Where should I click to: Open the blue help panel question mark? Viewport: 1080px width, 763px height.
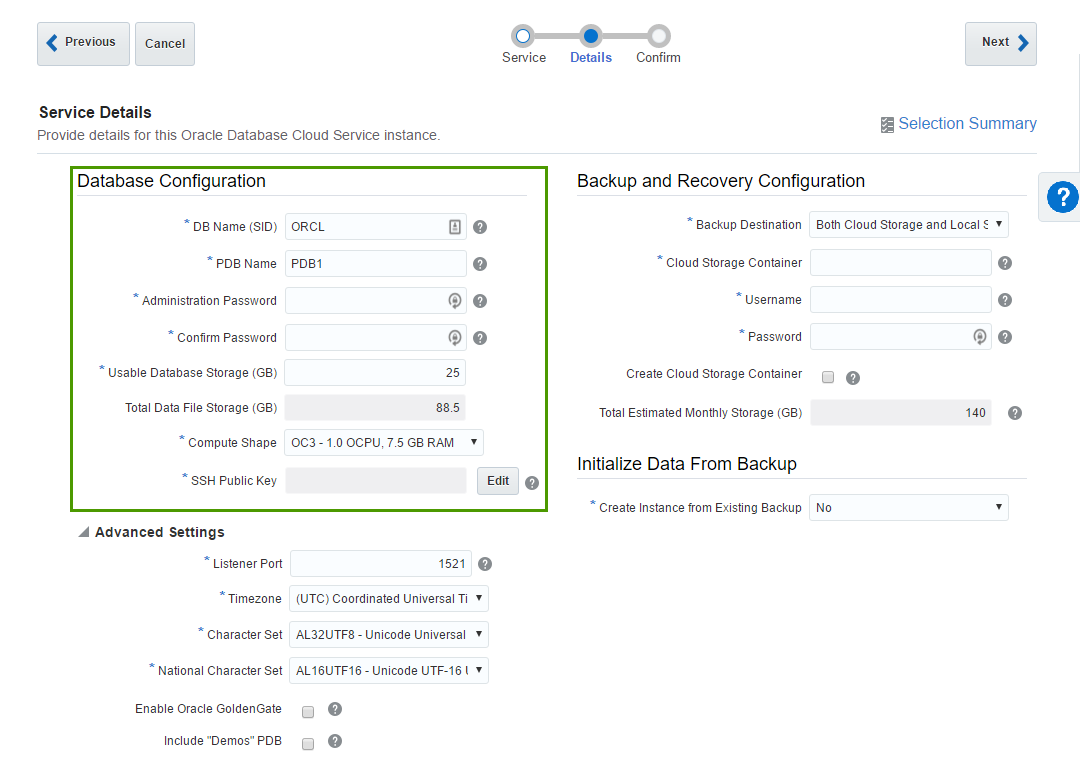point(1062,198)
